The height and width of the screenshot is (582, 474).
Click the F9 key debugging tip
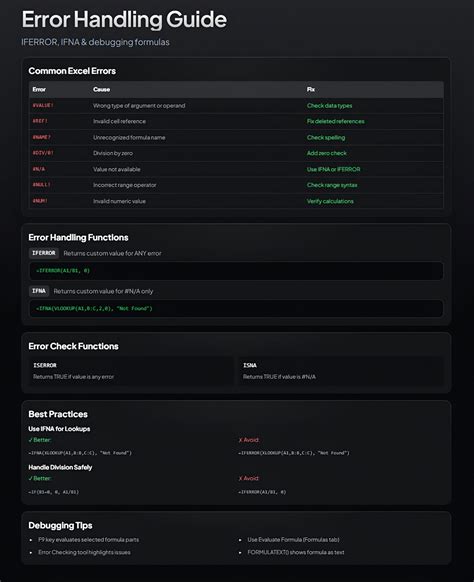click(89, 540)
